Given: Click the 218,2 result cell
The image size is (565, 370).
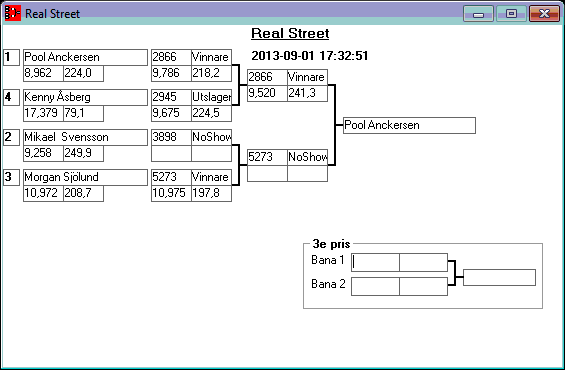Looking at the screenshot, I should point(211,73).
